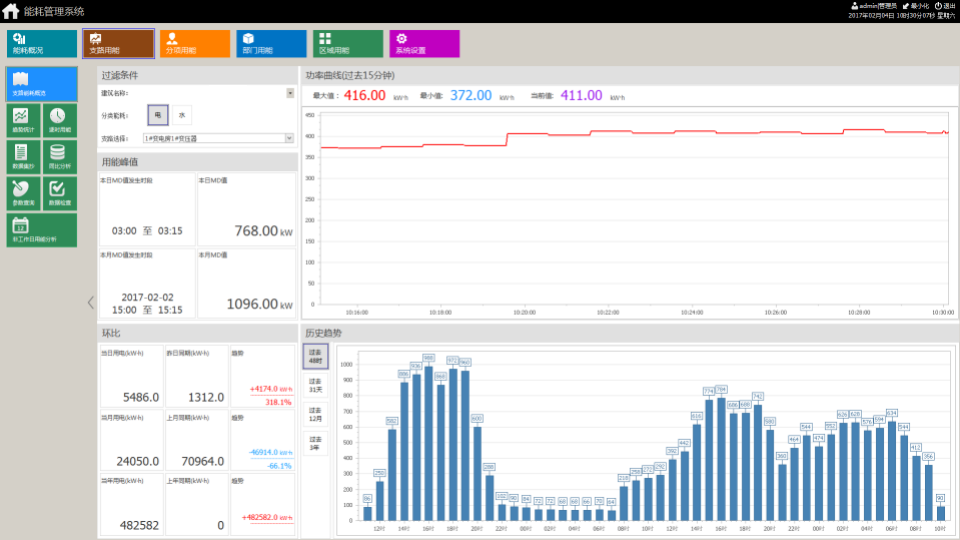Open 趋势统计 trend chart tile

pos(22,122)
